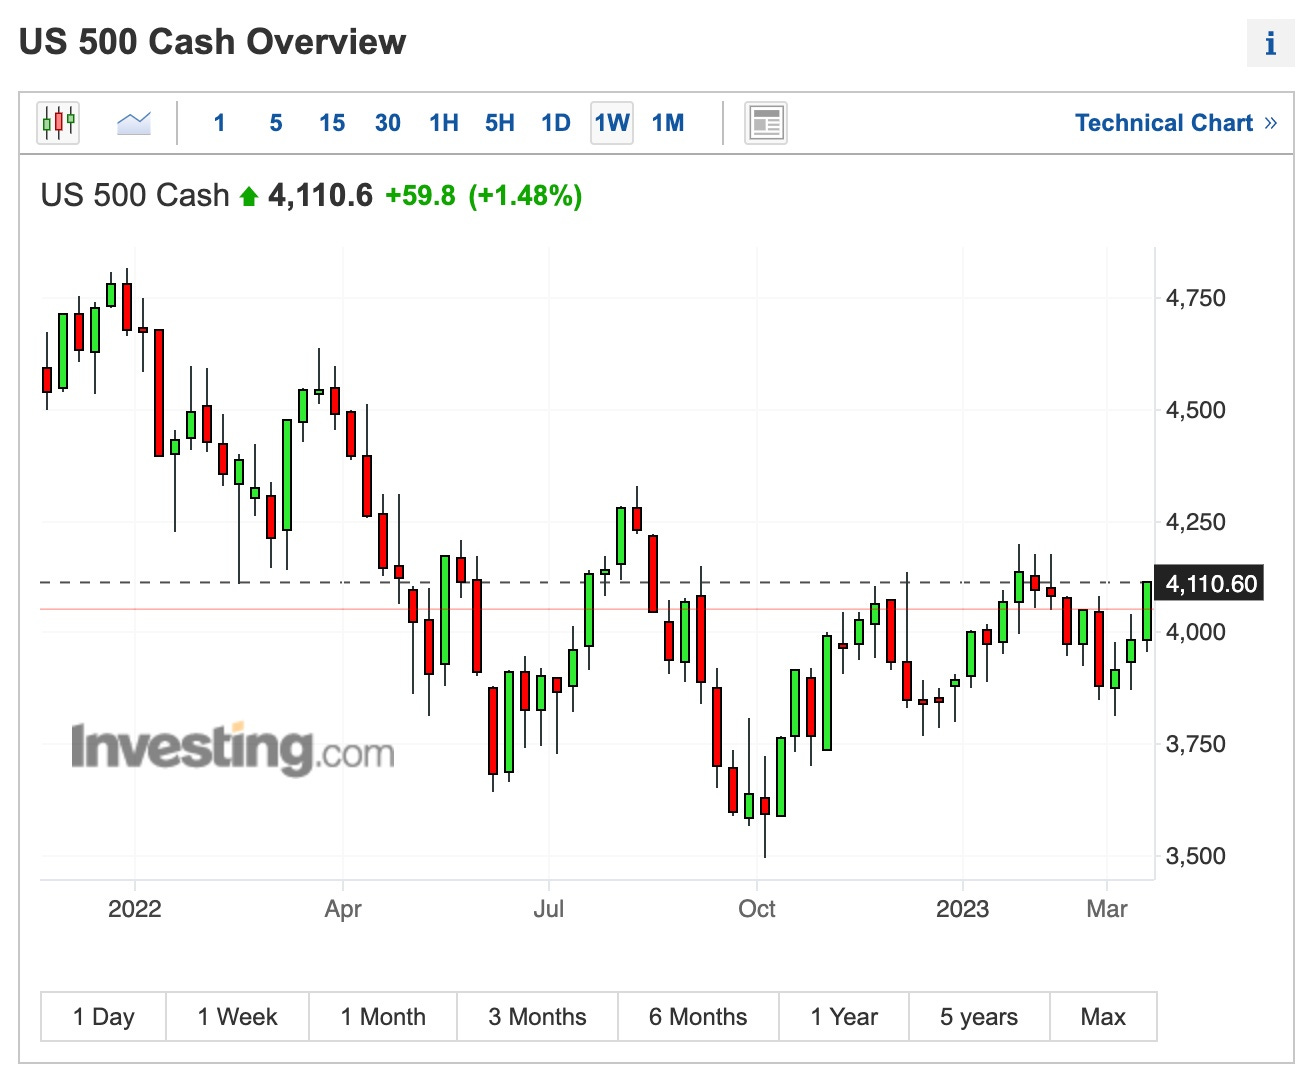Select the 5H interval
This screenshot has height=1072, width=1308.
tap(500, 123)
